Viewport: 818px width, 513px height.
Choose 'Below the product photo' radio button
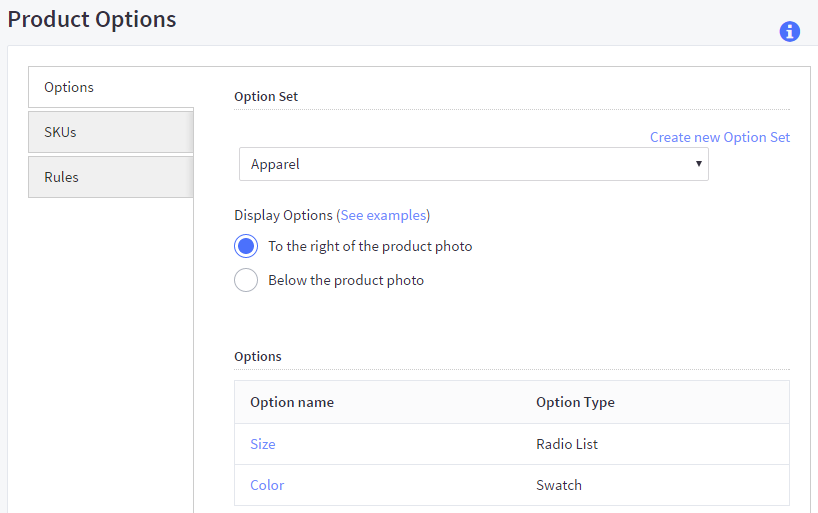246,280
